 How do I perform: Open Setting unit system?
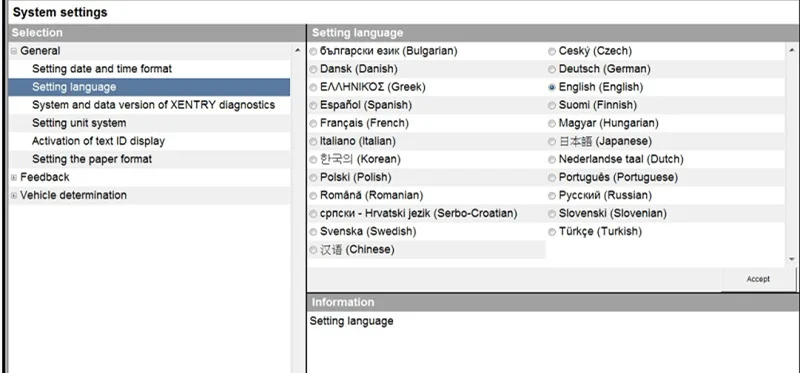click(x=79, y=123)
